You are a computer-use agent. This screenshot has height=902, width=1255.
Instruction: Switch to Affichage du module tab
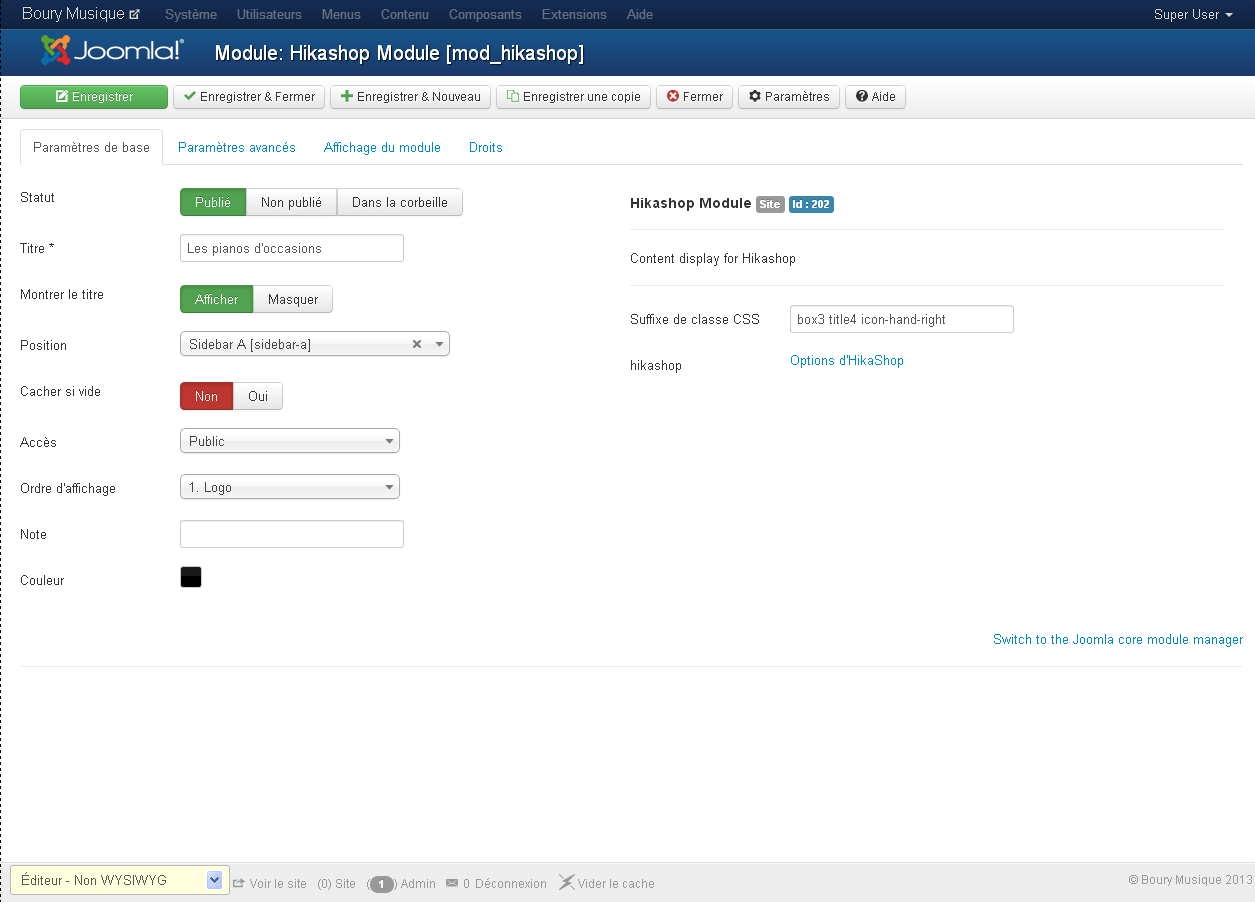point(382,147)
